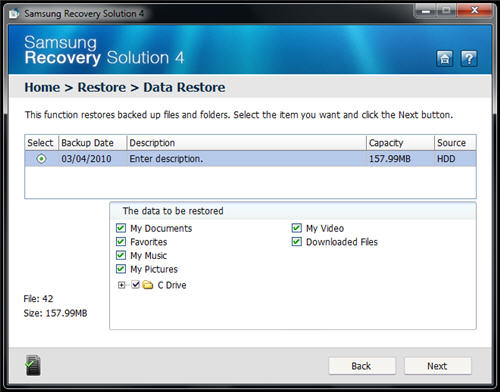Go to Restore in the breadcrumb

pos(102,87)
